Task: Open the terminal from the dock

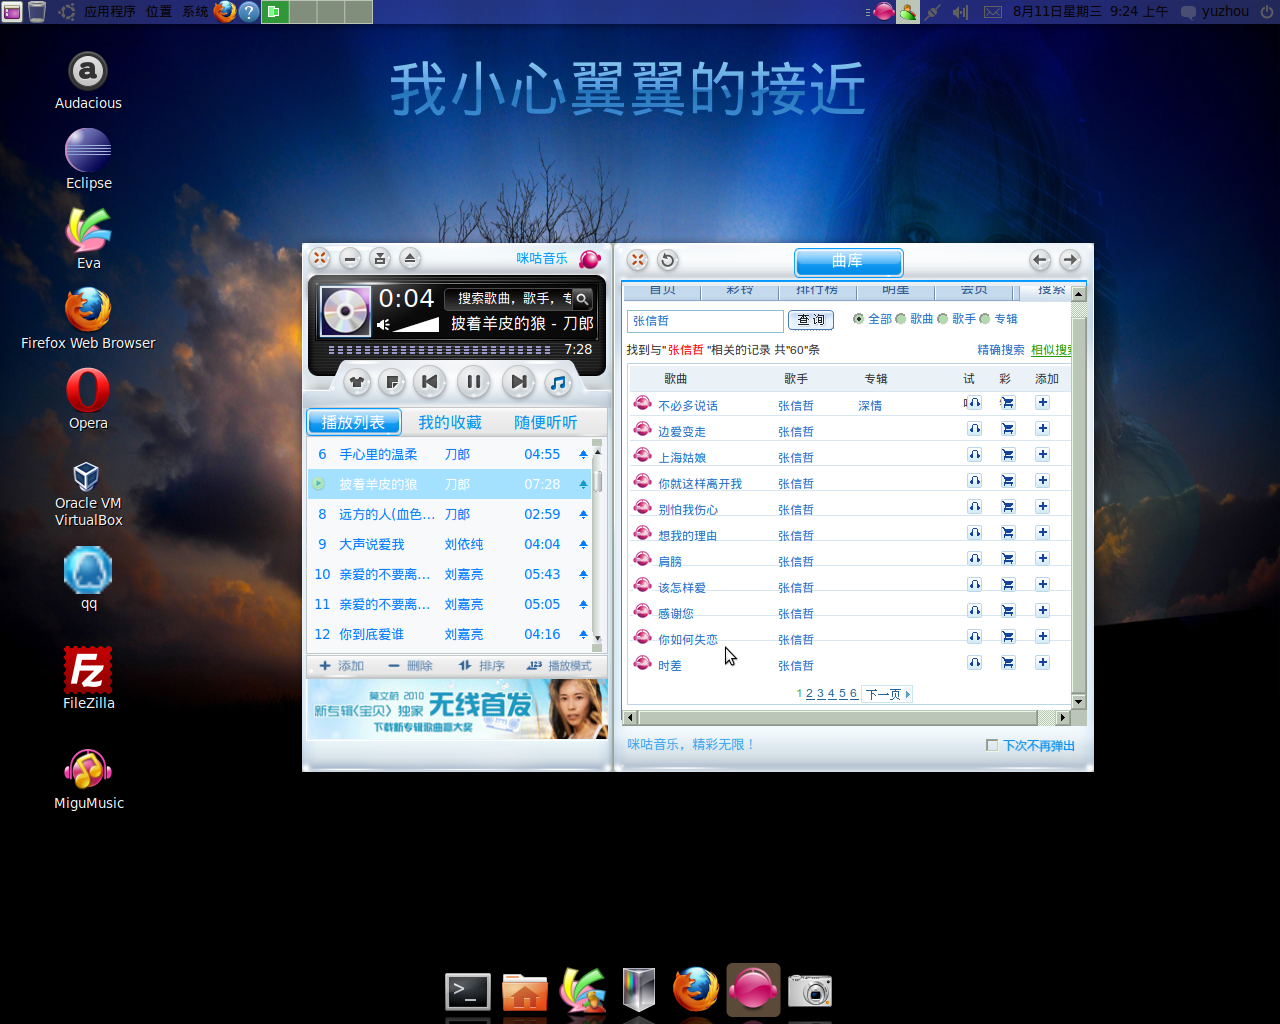Action: click(x=468, y=992)
